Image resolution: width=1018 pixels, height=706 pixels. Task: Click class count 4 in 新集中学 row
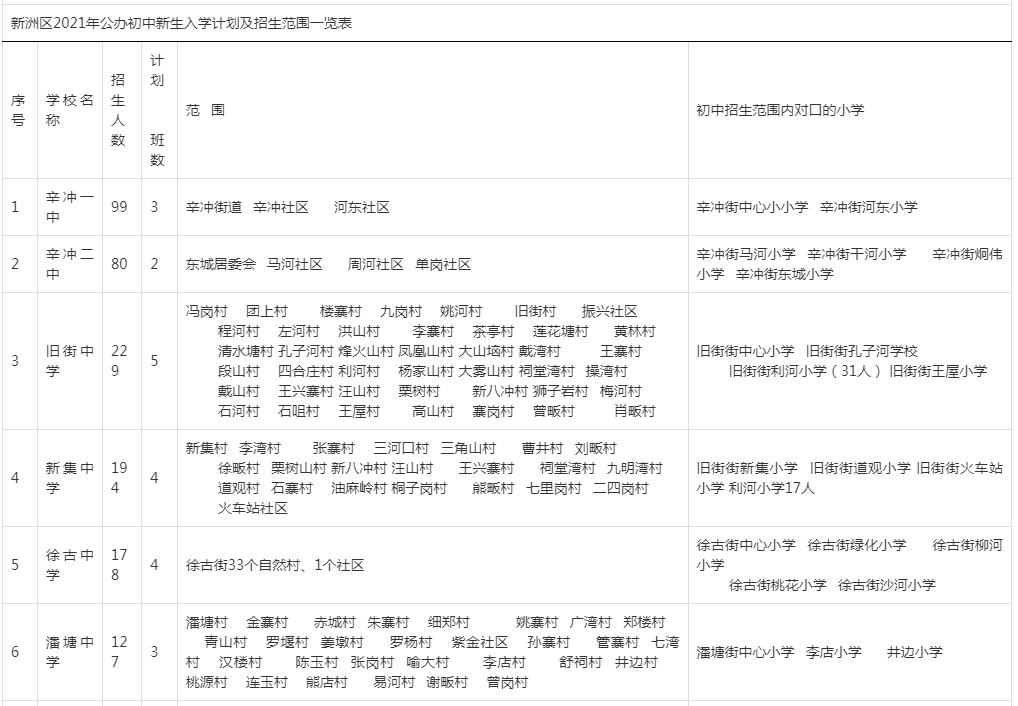pos(154,478)
